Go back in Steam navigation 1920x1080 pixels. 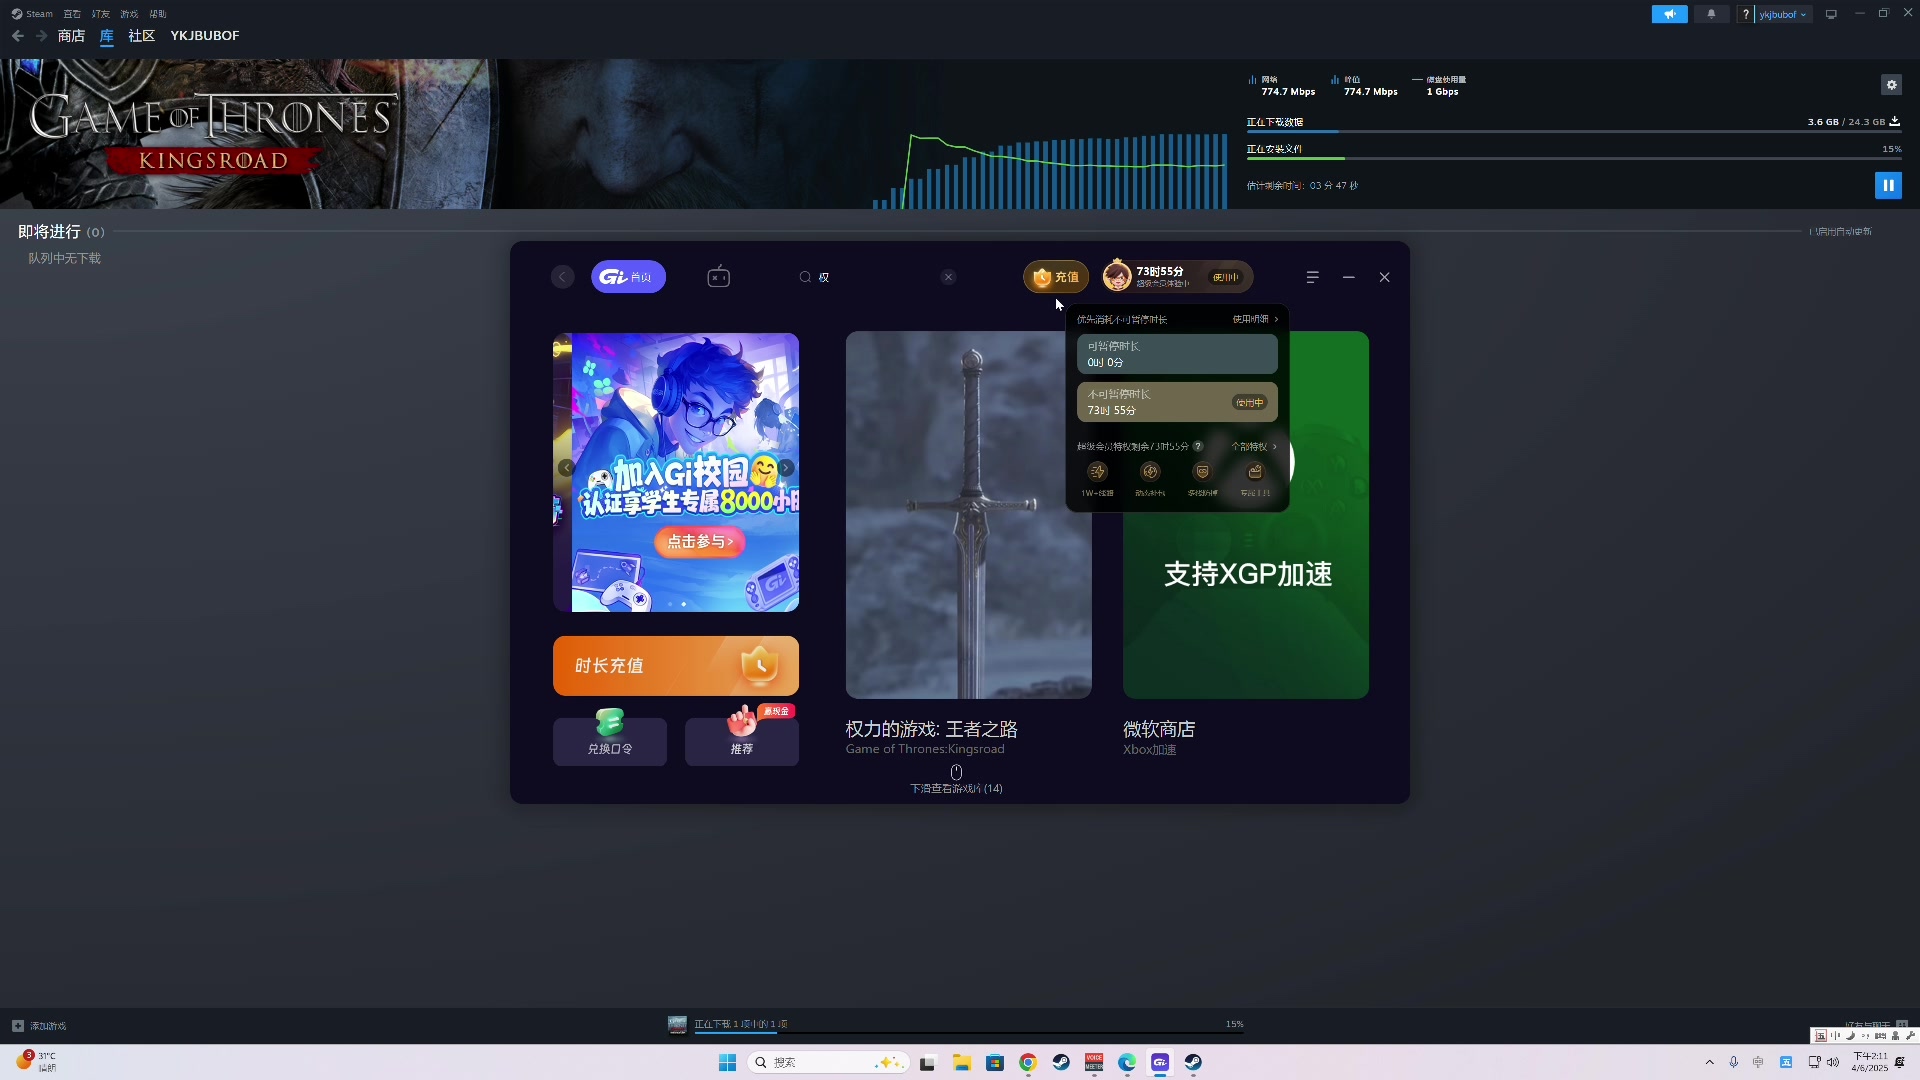point(18,36)
